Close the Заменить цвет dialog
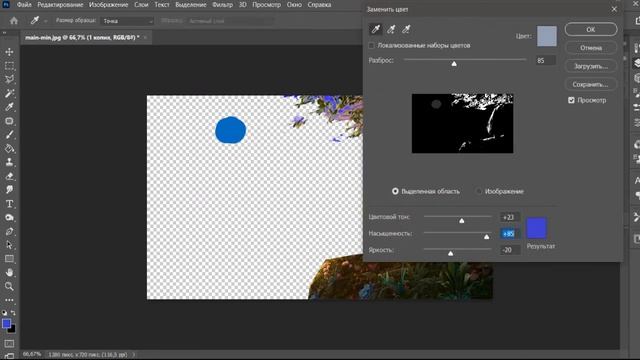 [x=614, y=9]
